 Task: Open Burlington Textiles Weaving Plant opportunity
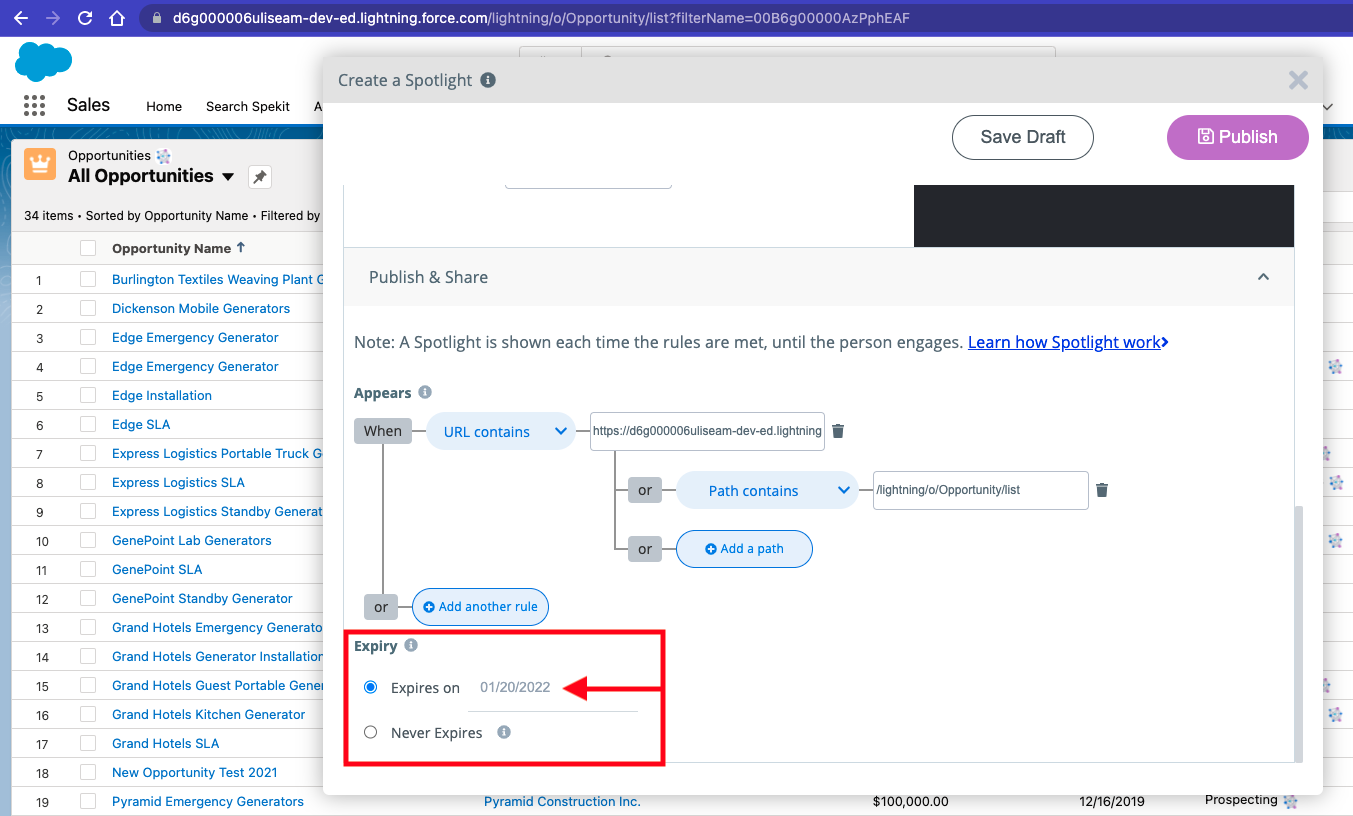(219, 279)
